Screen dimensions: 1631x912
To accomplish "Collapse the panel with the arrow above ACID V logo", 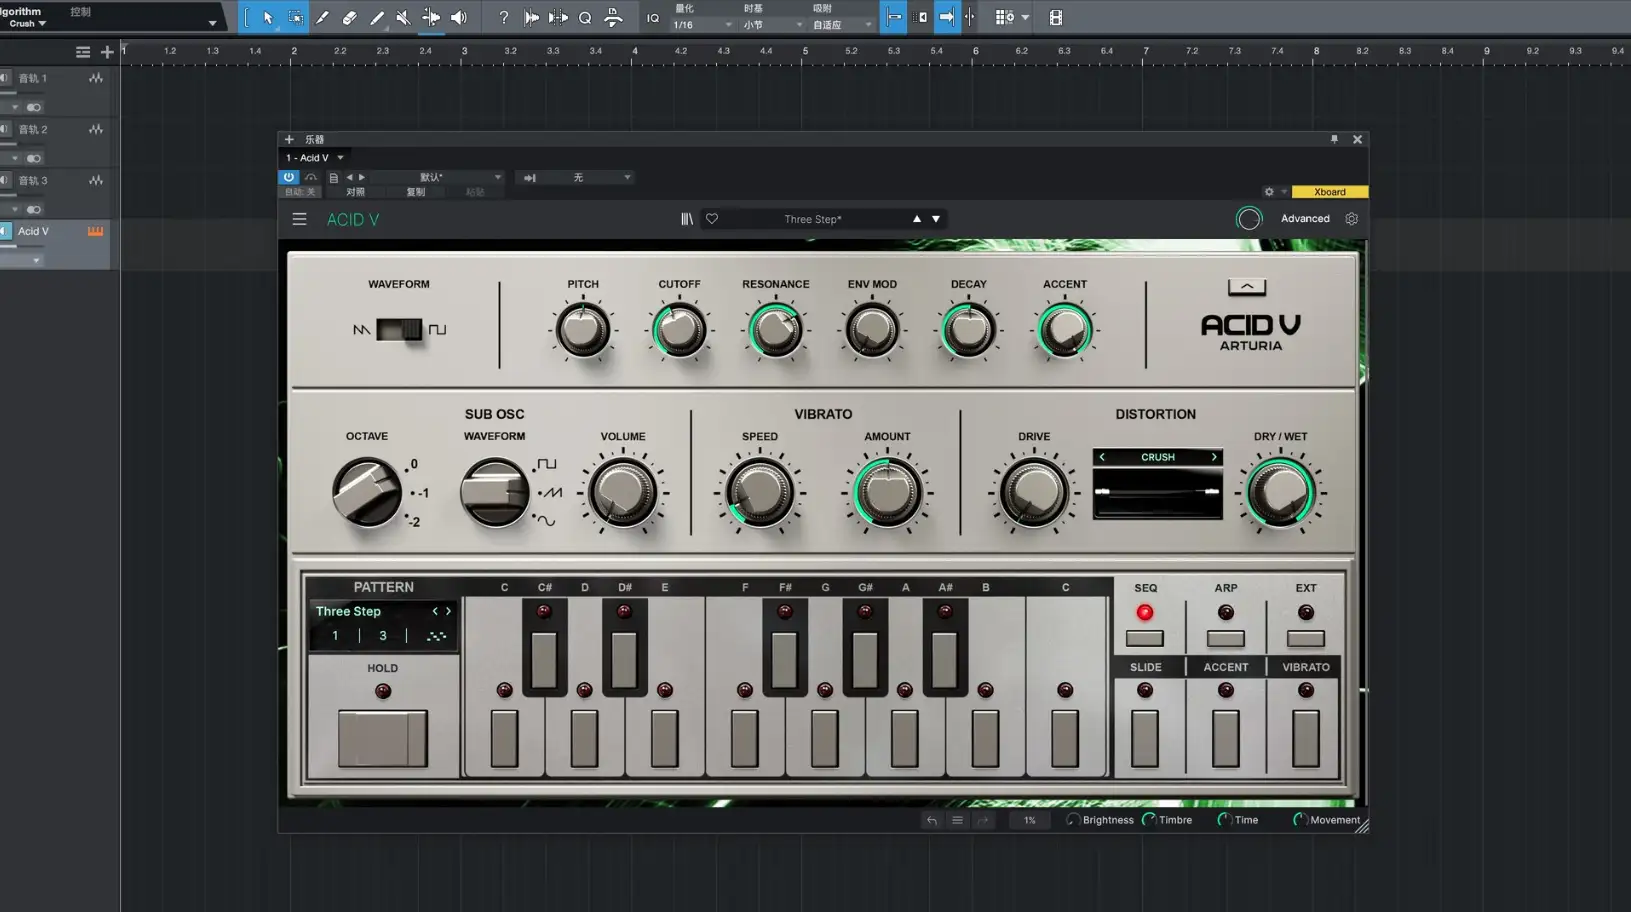I will 1247,287.
